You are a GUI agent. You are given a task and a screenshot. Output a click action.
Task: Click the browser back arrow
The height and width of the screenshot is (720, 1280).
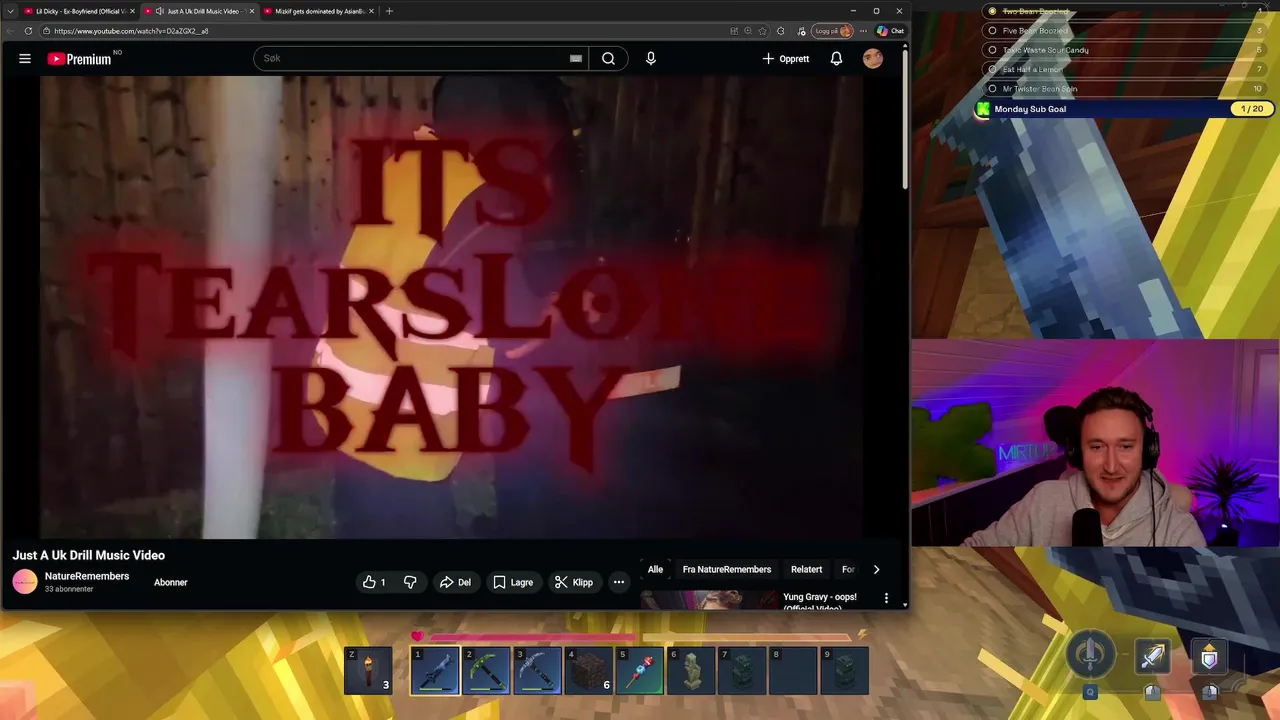pos(11,31)
